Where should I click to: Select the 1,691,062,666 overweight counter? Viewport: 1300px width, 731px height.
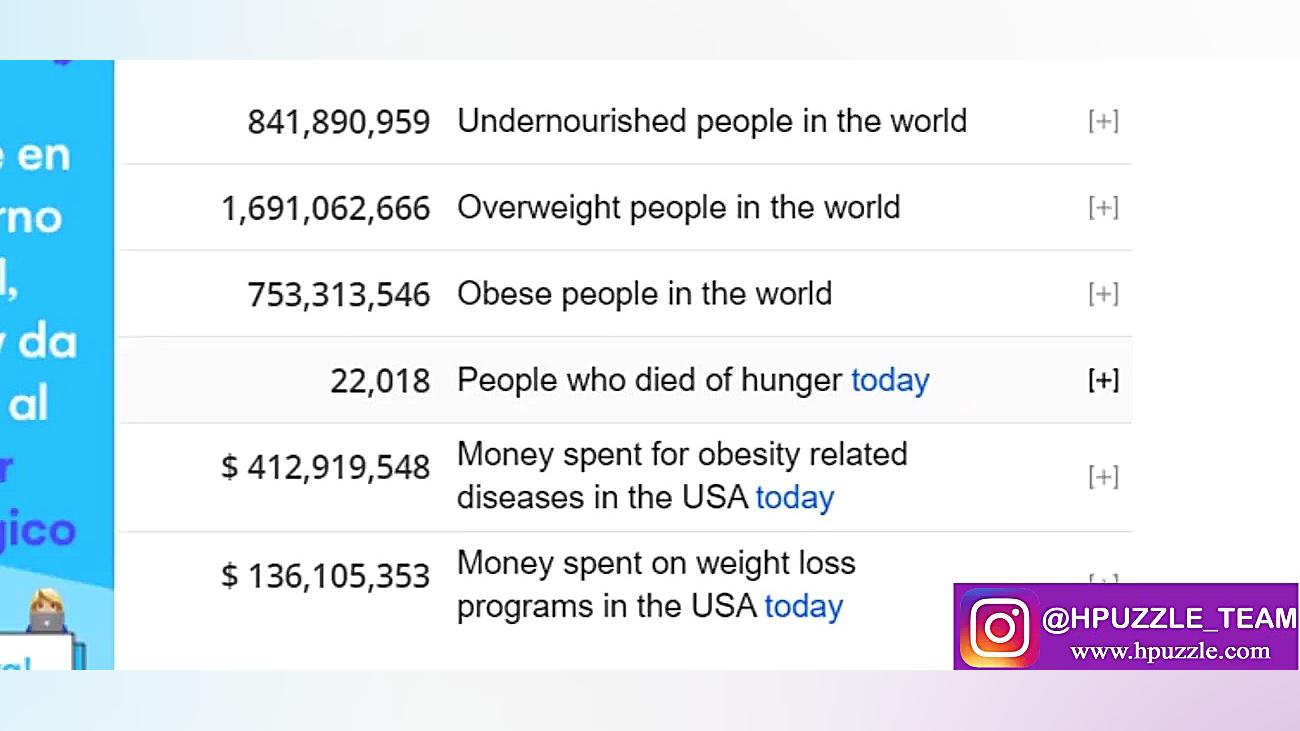[x=325, y=208]
